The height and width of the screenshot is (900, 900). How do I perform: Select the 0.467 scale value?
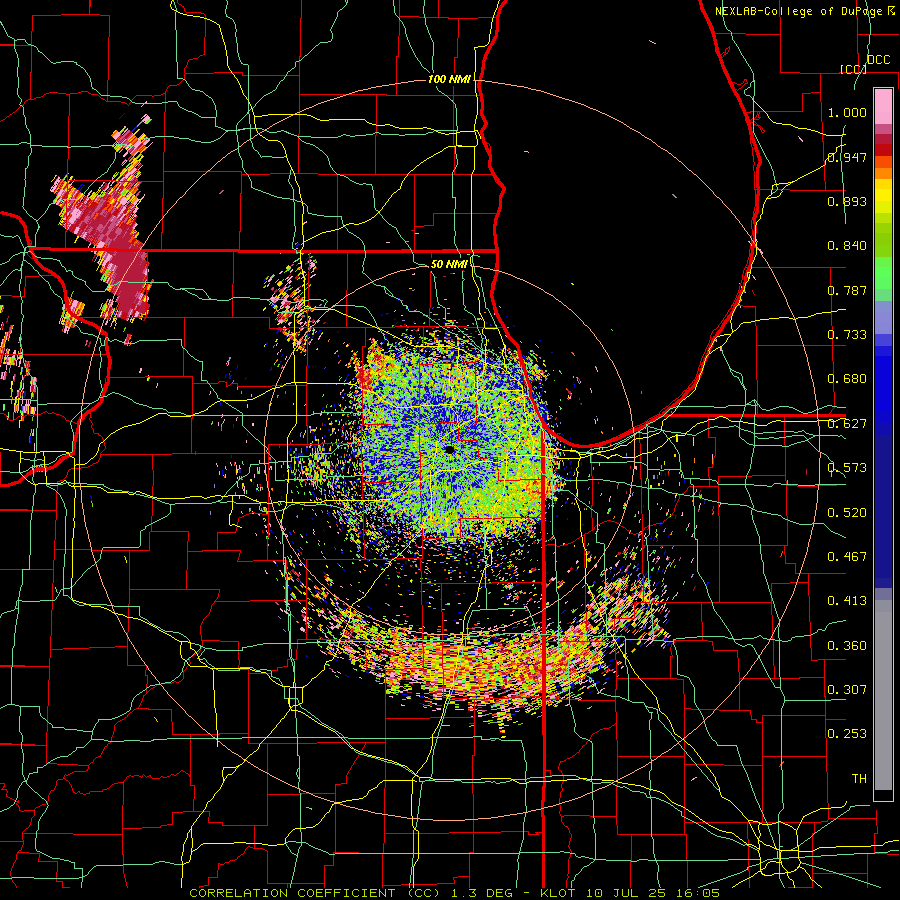click(847, 557)
